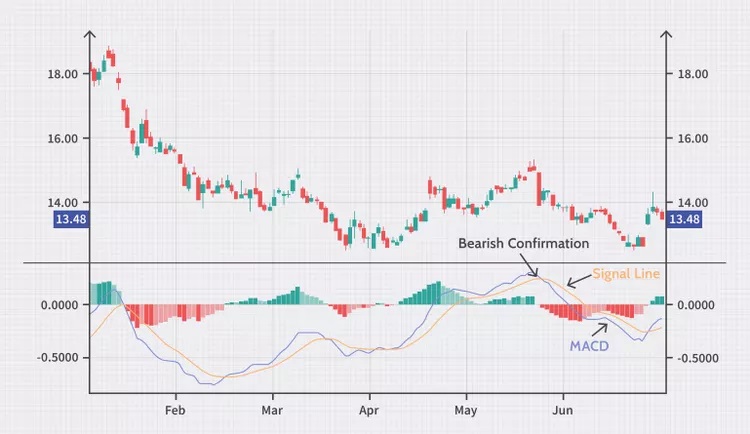
Task: Click the -0.5000 label on left MACD axis
Action: pyautogui.click(x=57, y=358)
